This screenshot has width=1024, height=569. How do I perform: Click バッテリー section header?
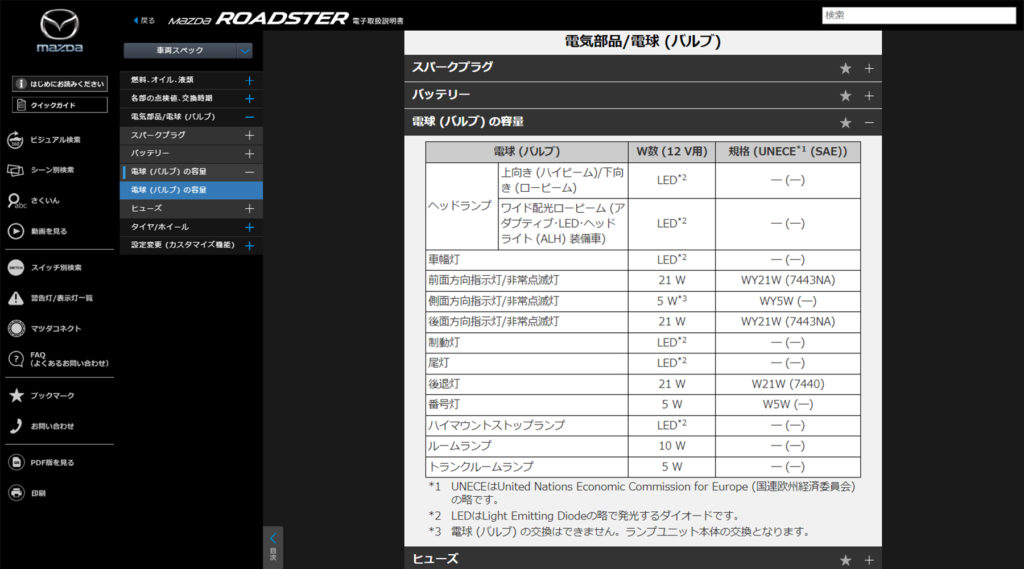[x=643, y=95]
